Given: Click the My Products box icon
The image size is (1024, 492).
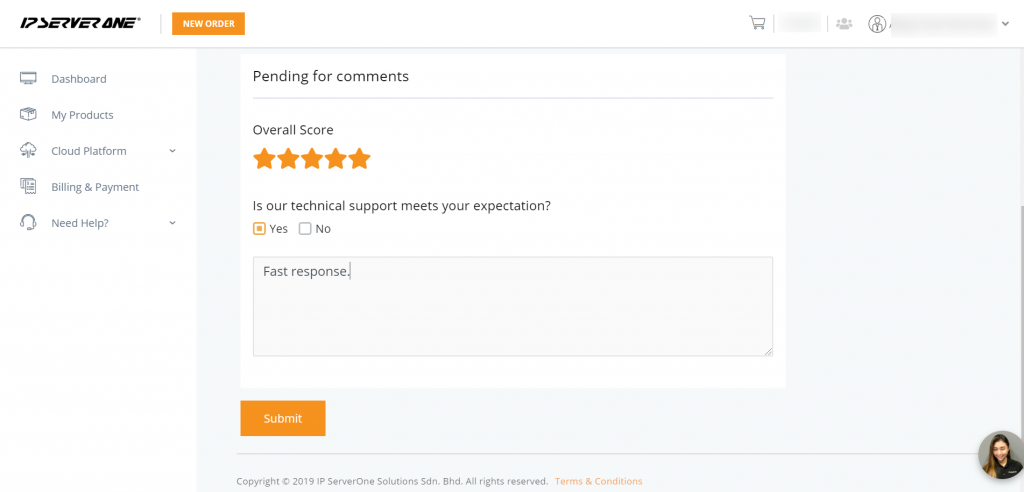Looking at the screenshot, I should [x=28, y=115].
